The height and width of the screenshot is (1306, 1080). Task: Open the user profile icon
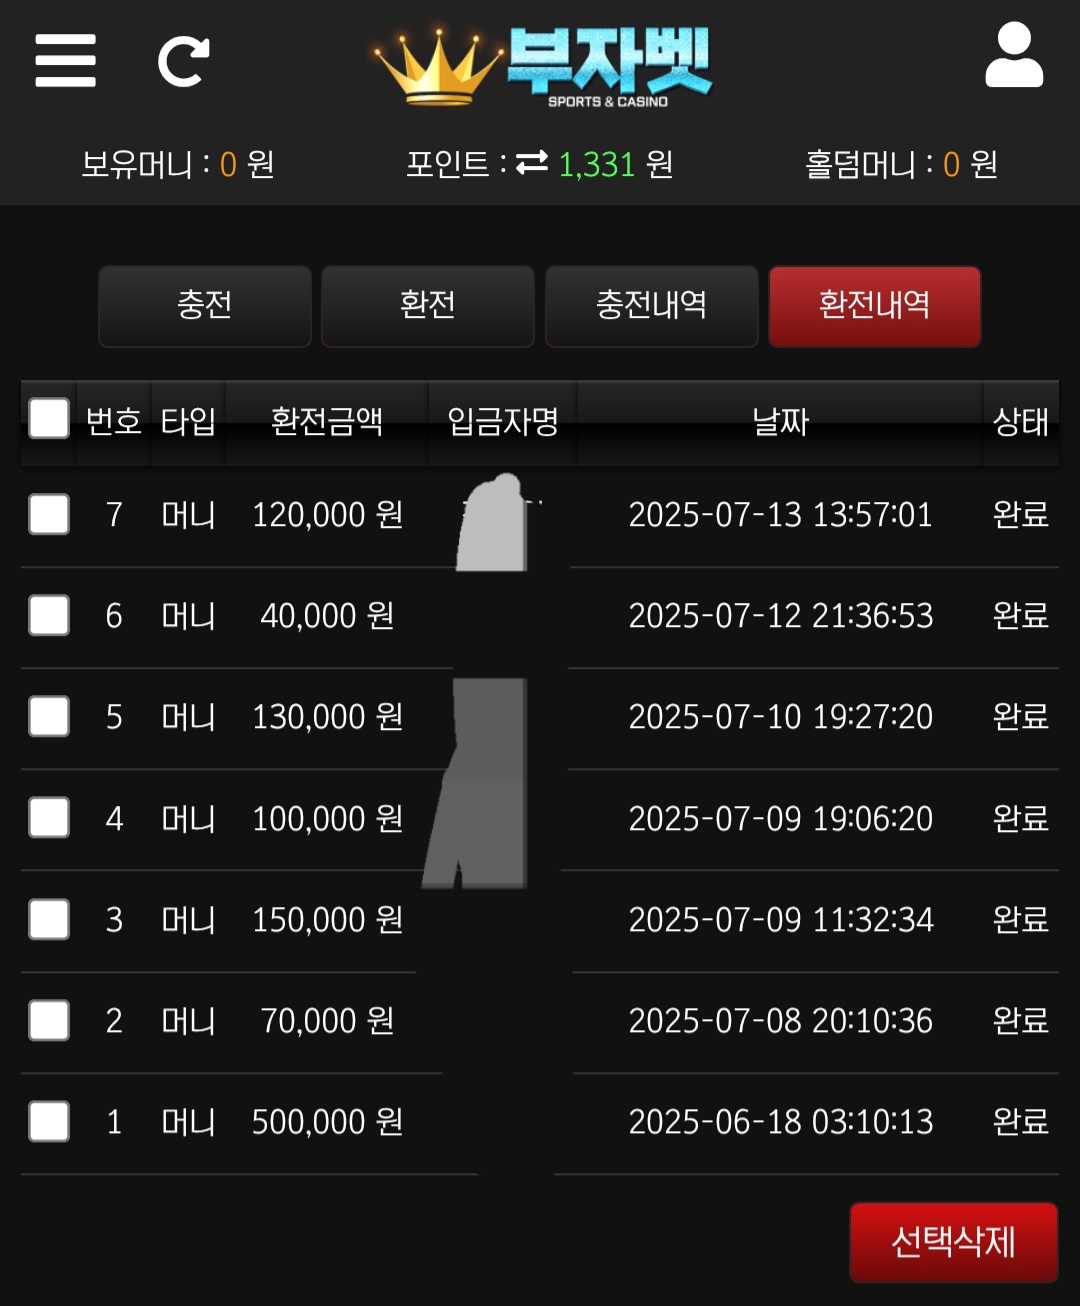point(1014,56)
